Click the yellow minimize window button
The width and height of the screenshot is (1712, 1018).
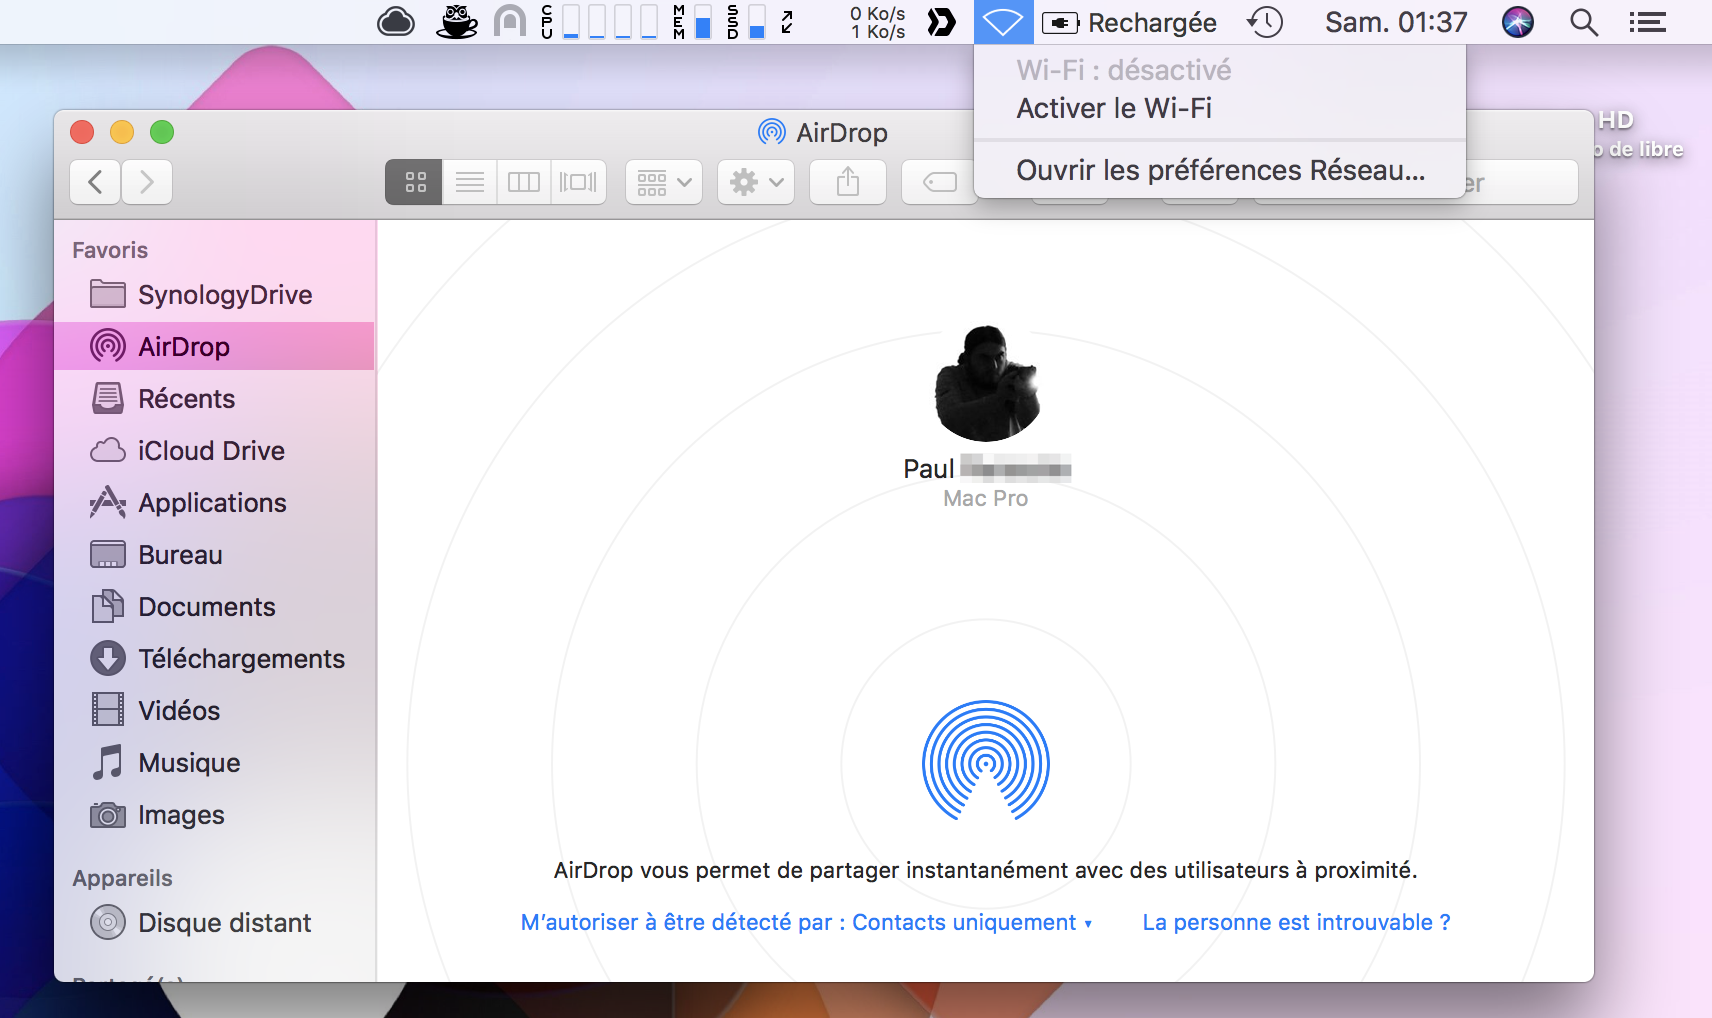(x=122, y=132)
